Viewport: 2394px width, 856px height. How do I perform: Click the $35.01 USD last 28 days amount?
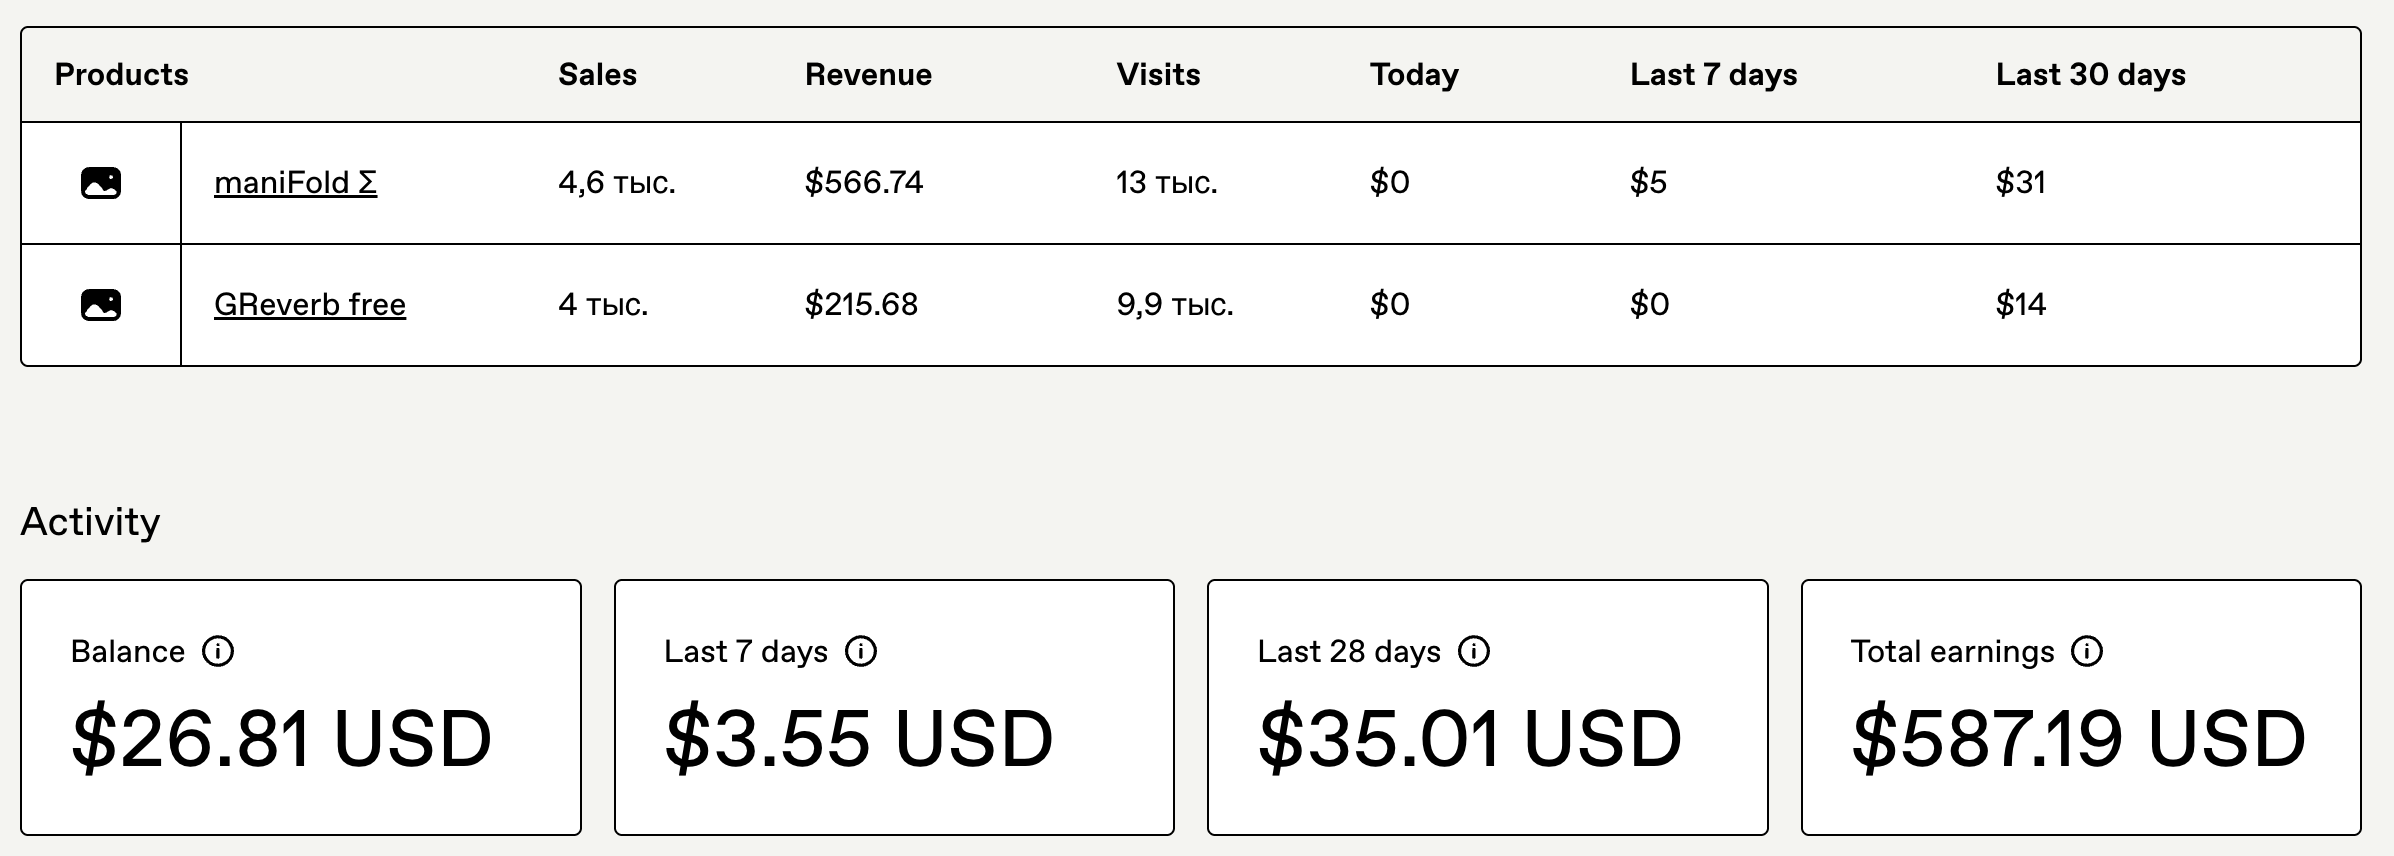tap(1469, 739)
